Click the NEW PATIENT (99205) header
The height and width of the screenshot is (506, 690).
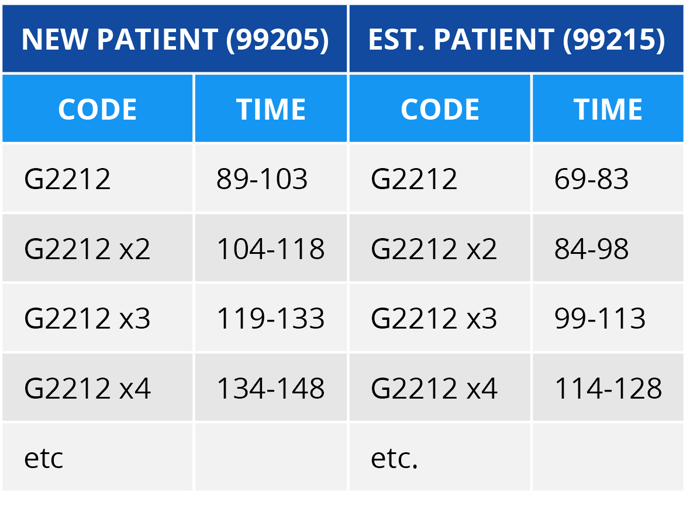[175, 39]
